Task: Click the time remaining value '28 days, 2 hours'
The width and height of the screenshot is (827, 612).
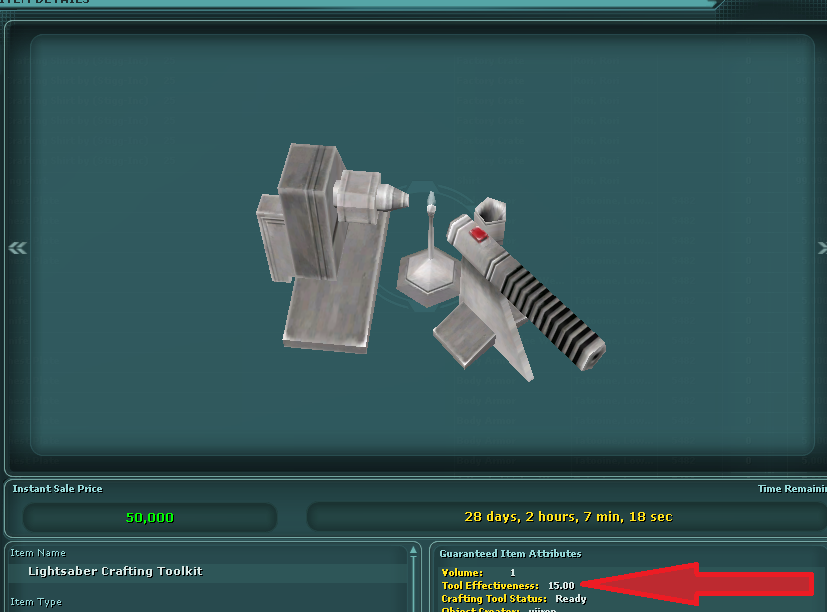Action: [x=568, y=517]
